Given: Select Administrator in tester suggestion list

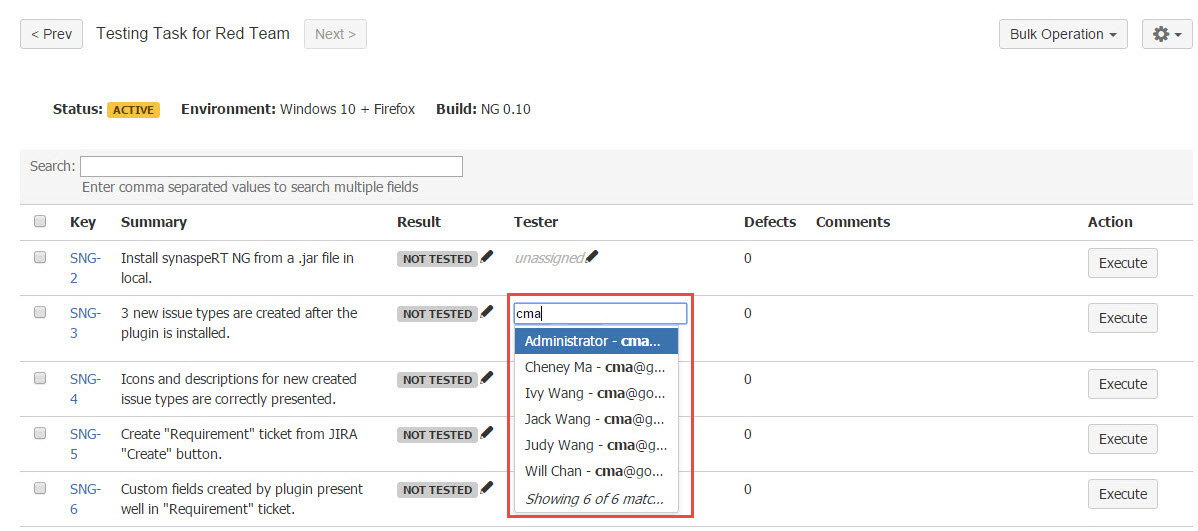Looking at the screenshot, I should click(595, 341).
